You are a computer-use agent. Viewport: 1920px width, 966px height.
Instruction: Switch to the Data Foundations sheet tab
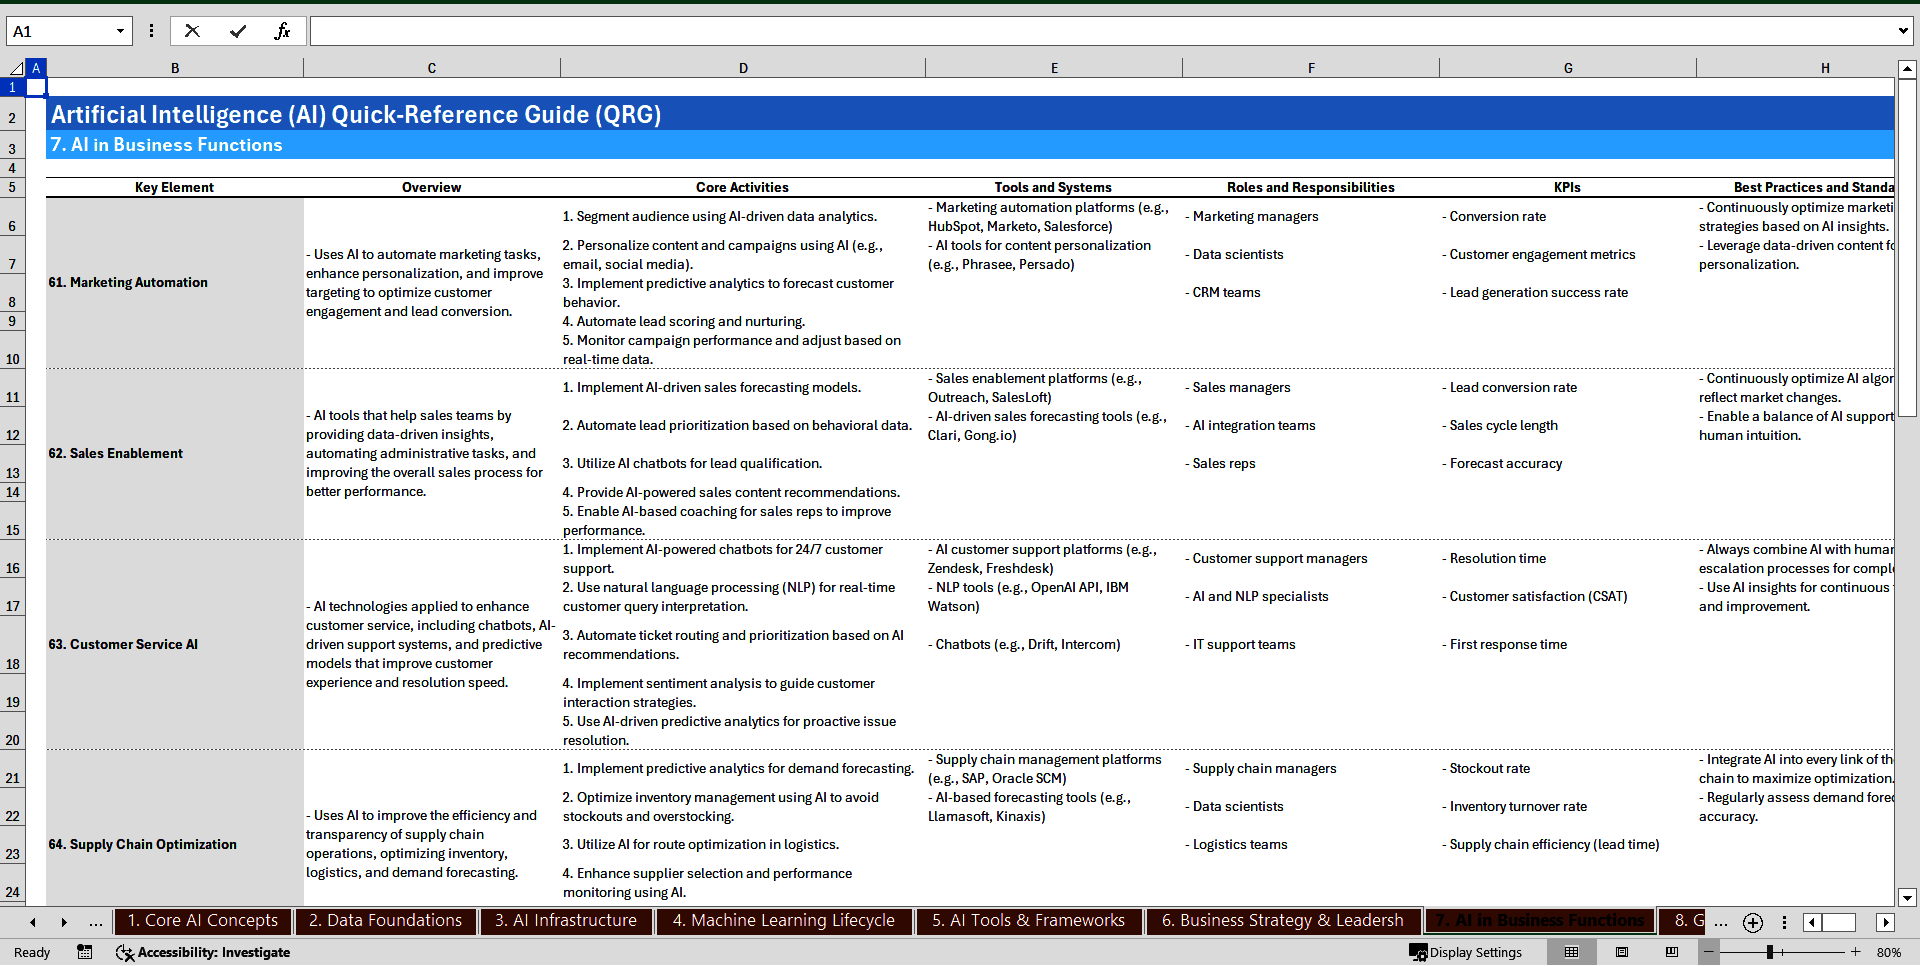pyautogui.click(x=385, y=921)
